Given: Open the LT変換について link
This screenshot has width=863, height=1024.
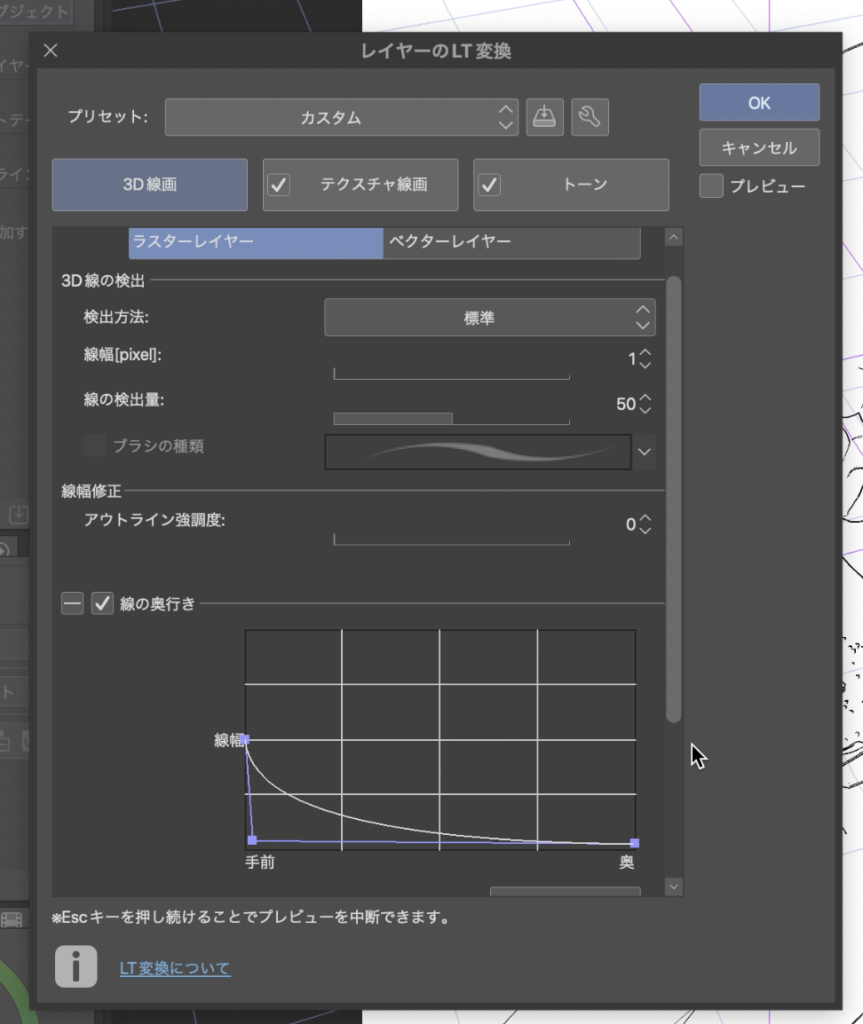Looking at the screenshot, I should pyautogui.click(x=175, y=968).
